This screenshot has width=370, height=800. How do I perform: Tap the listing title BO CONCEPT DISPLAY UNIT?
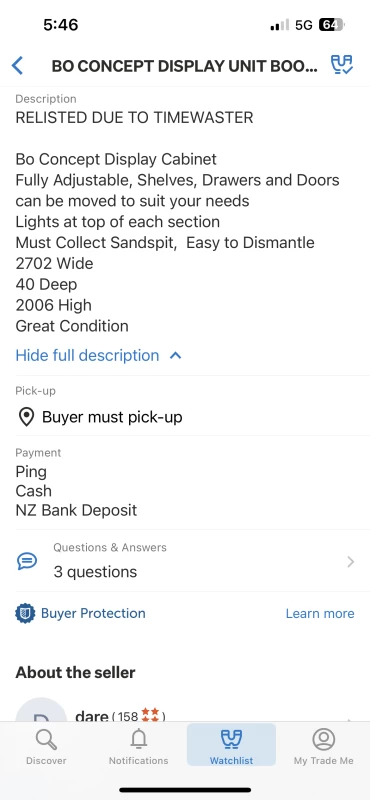tap(184, 66)
